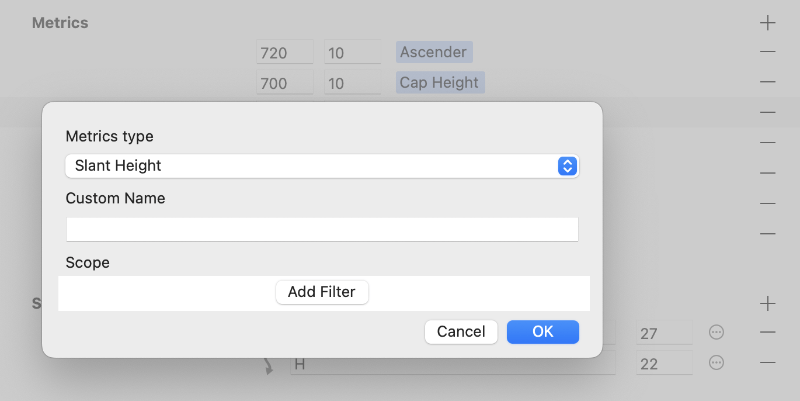The image size is (800, 401).
Task: Confirm the dialog with OK
Action: 543,332
